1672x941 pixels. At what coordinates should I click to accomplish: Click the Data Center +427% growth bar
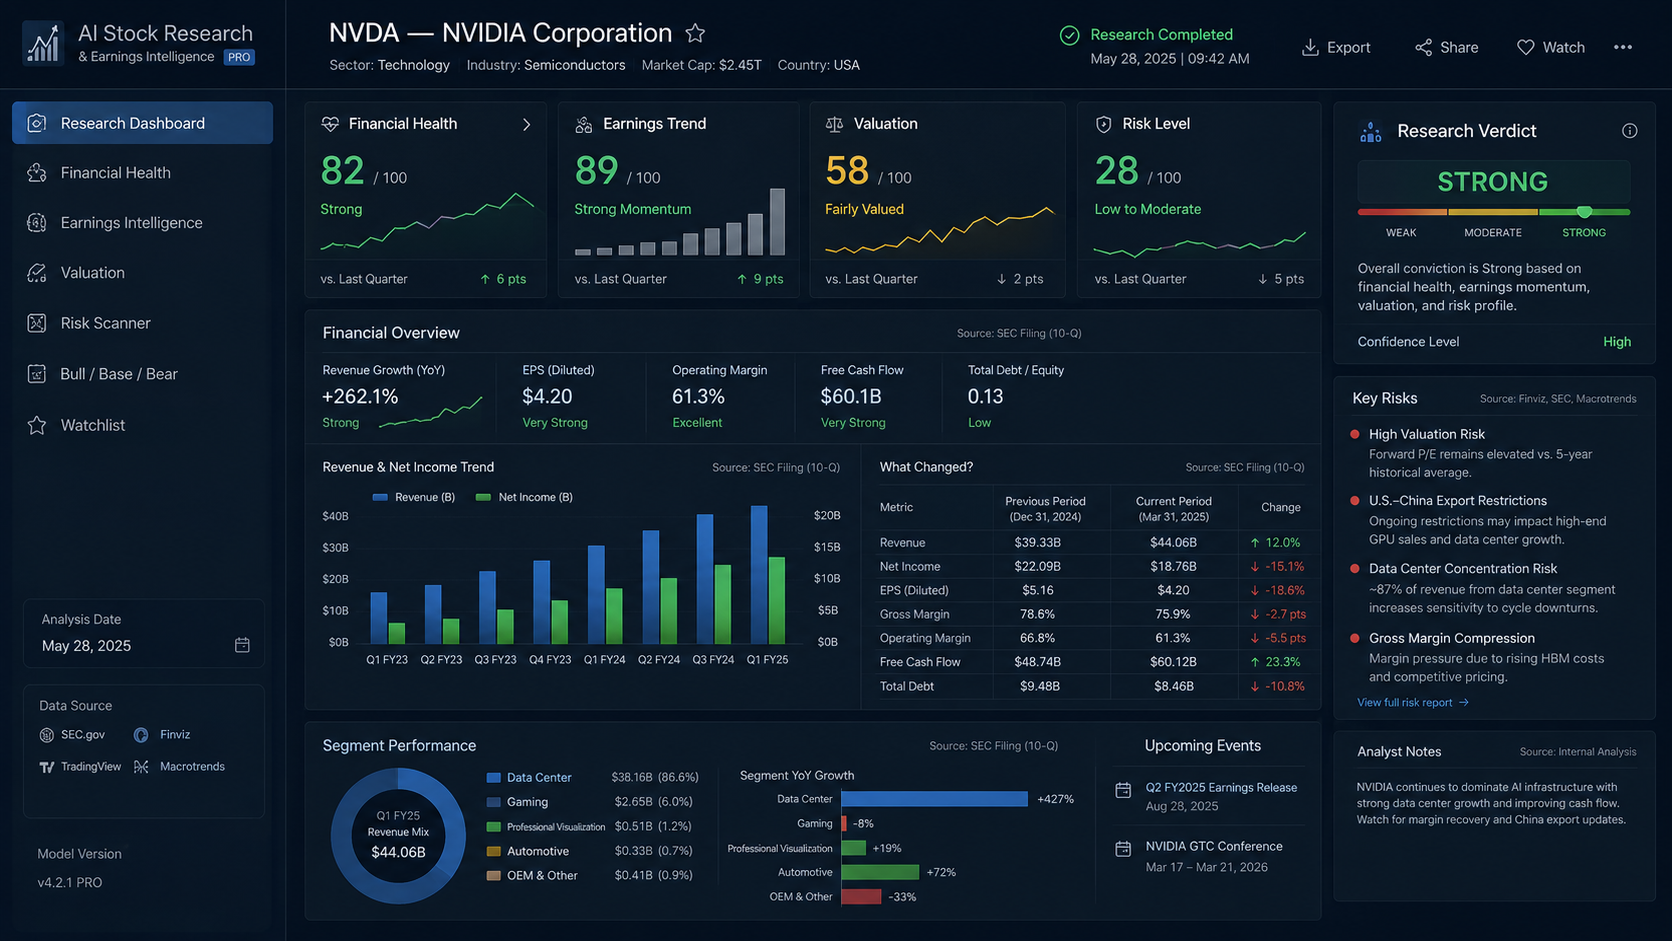pyautogui.click(x=934, y=799)
